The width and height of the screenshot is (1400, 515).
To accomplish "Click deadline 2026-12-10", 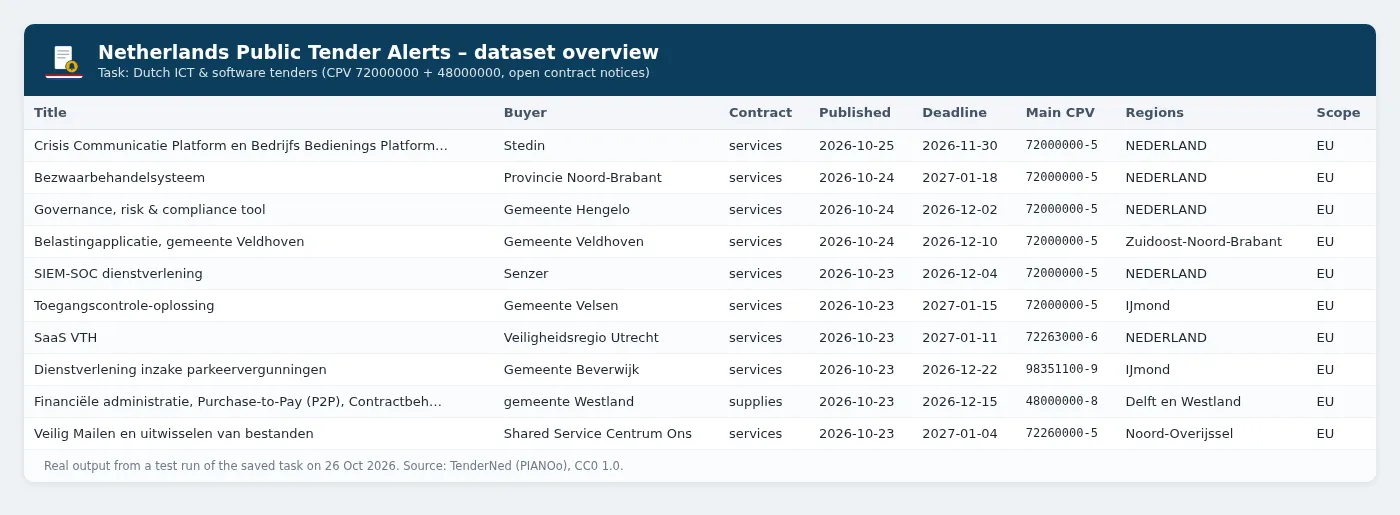I will [x=960, y=242].
